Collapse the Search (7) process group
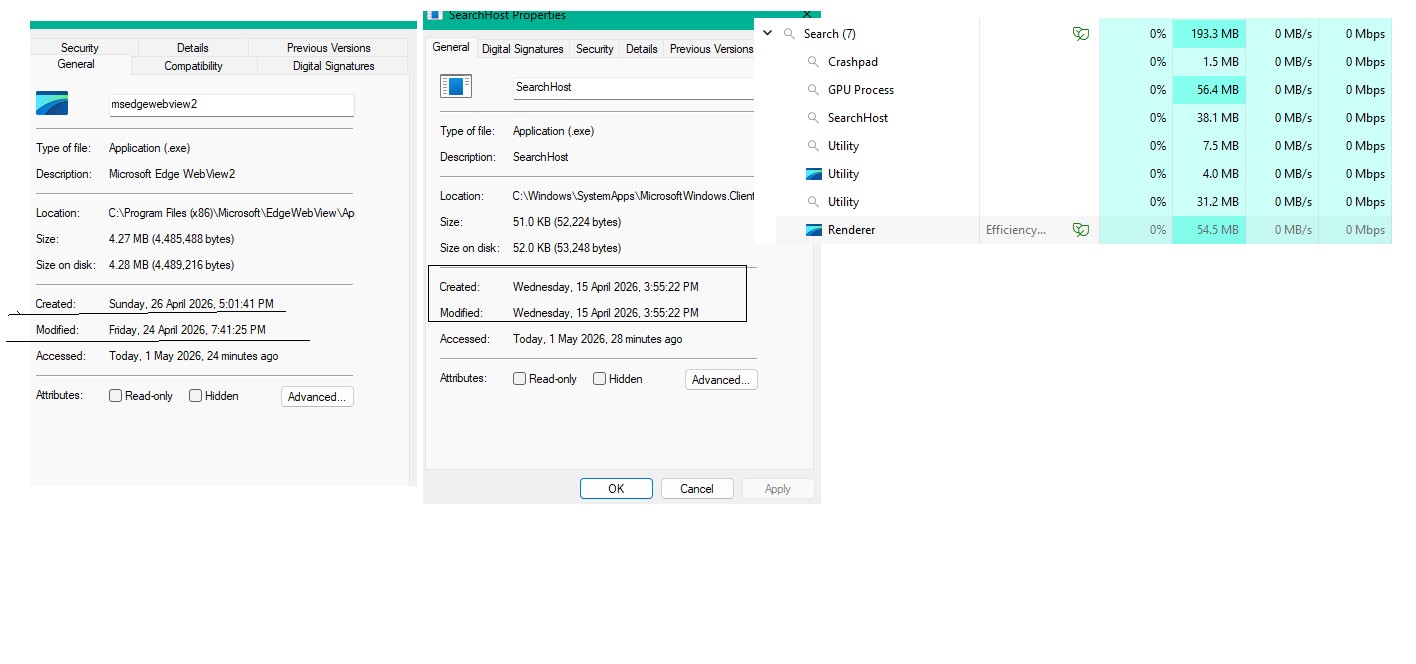 (767, 34)
